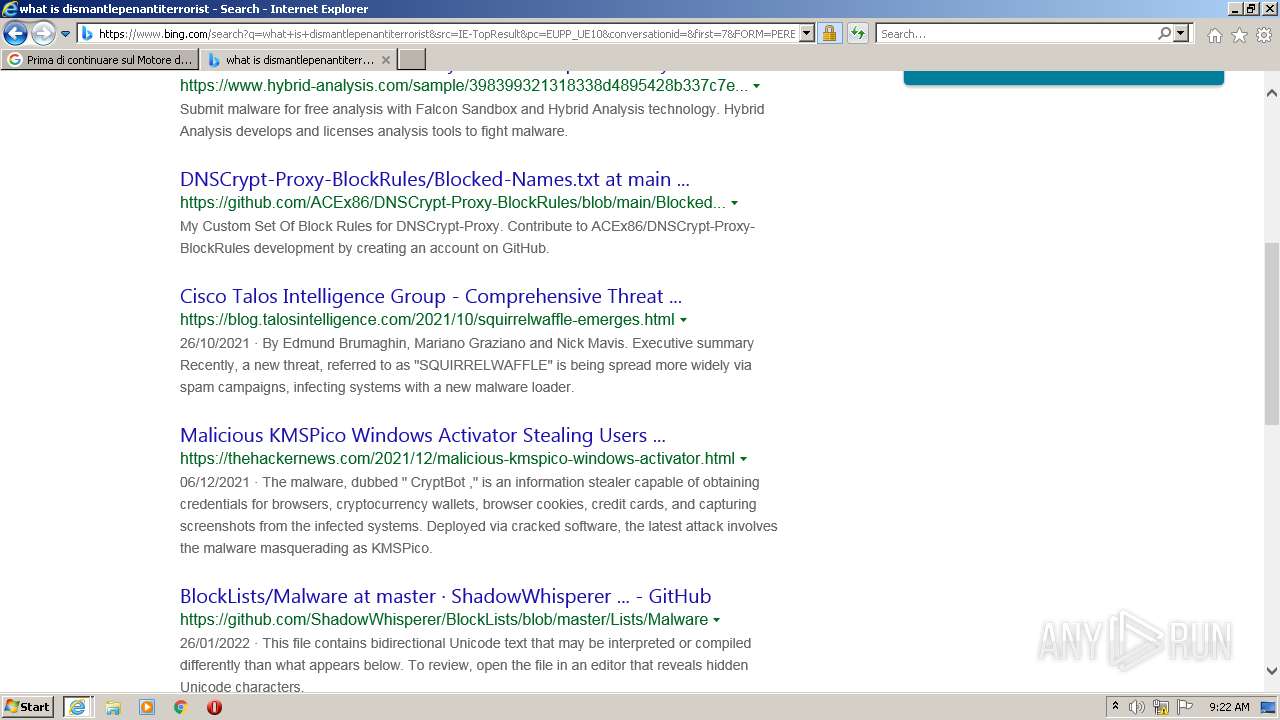Click the teal box at top right

pos(1063,77)
